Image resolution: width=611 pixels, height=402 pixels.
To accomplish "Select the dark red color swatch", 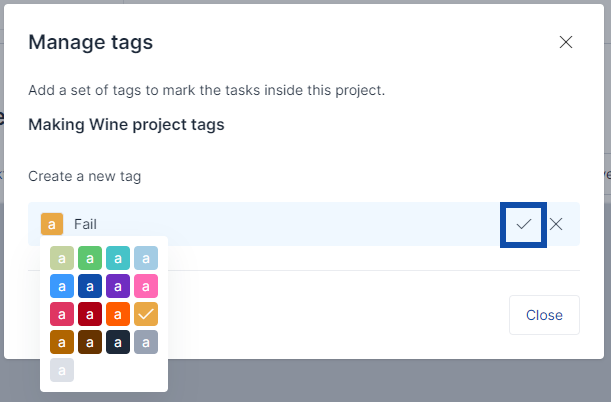I will point(90,314).
